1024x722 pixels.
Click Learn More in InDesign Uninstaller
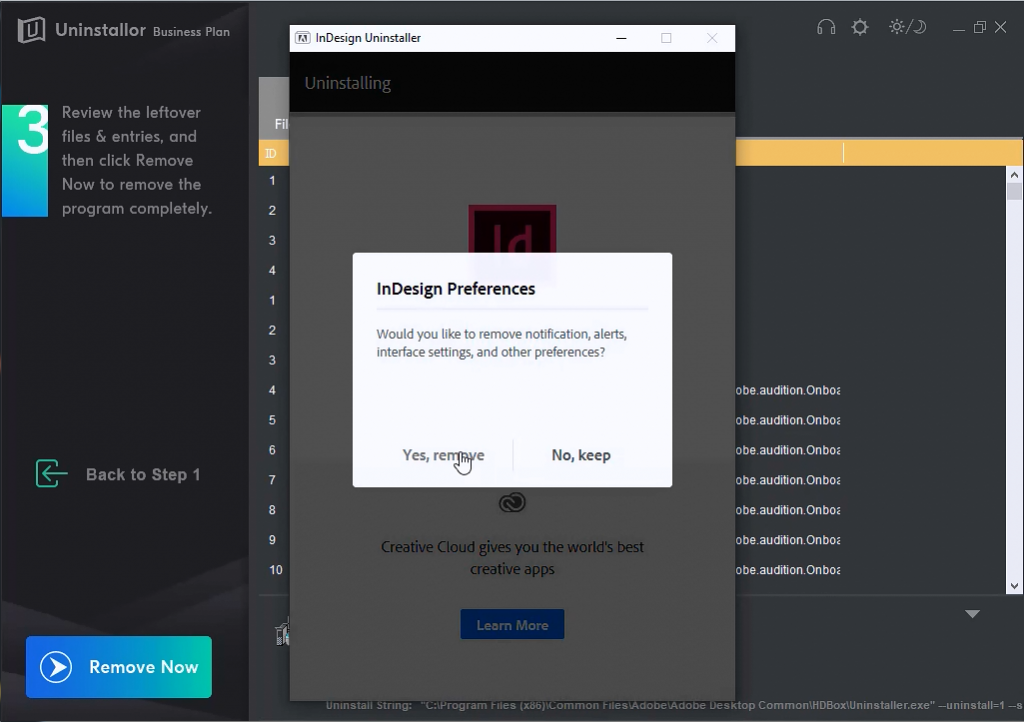tap(512, 625)
